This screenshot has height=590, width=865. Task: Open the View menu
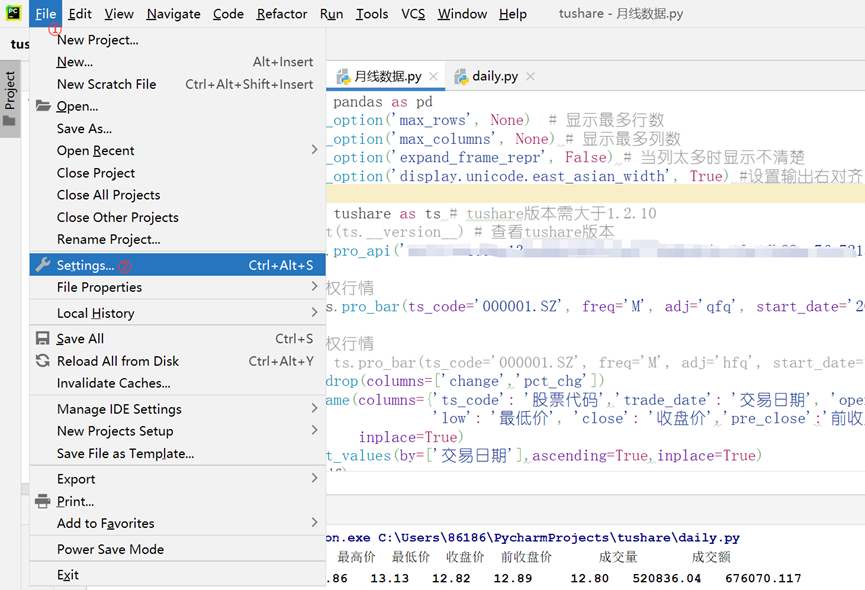[119, 14]
